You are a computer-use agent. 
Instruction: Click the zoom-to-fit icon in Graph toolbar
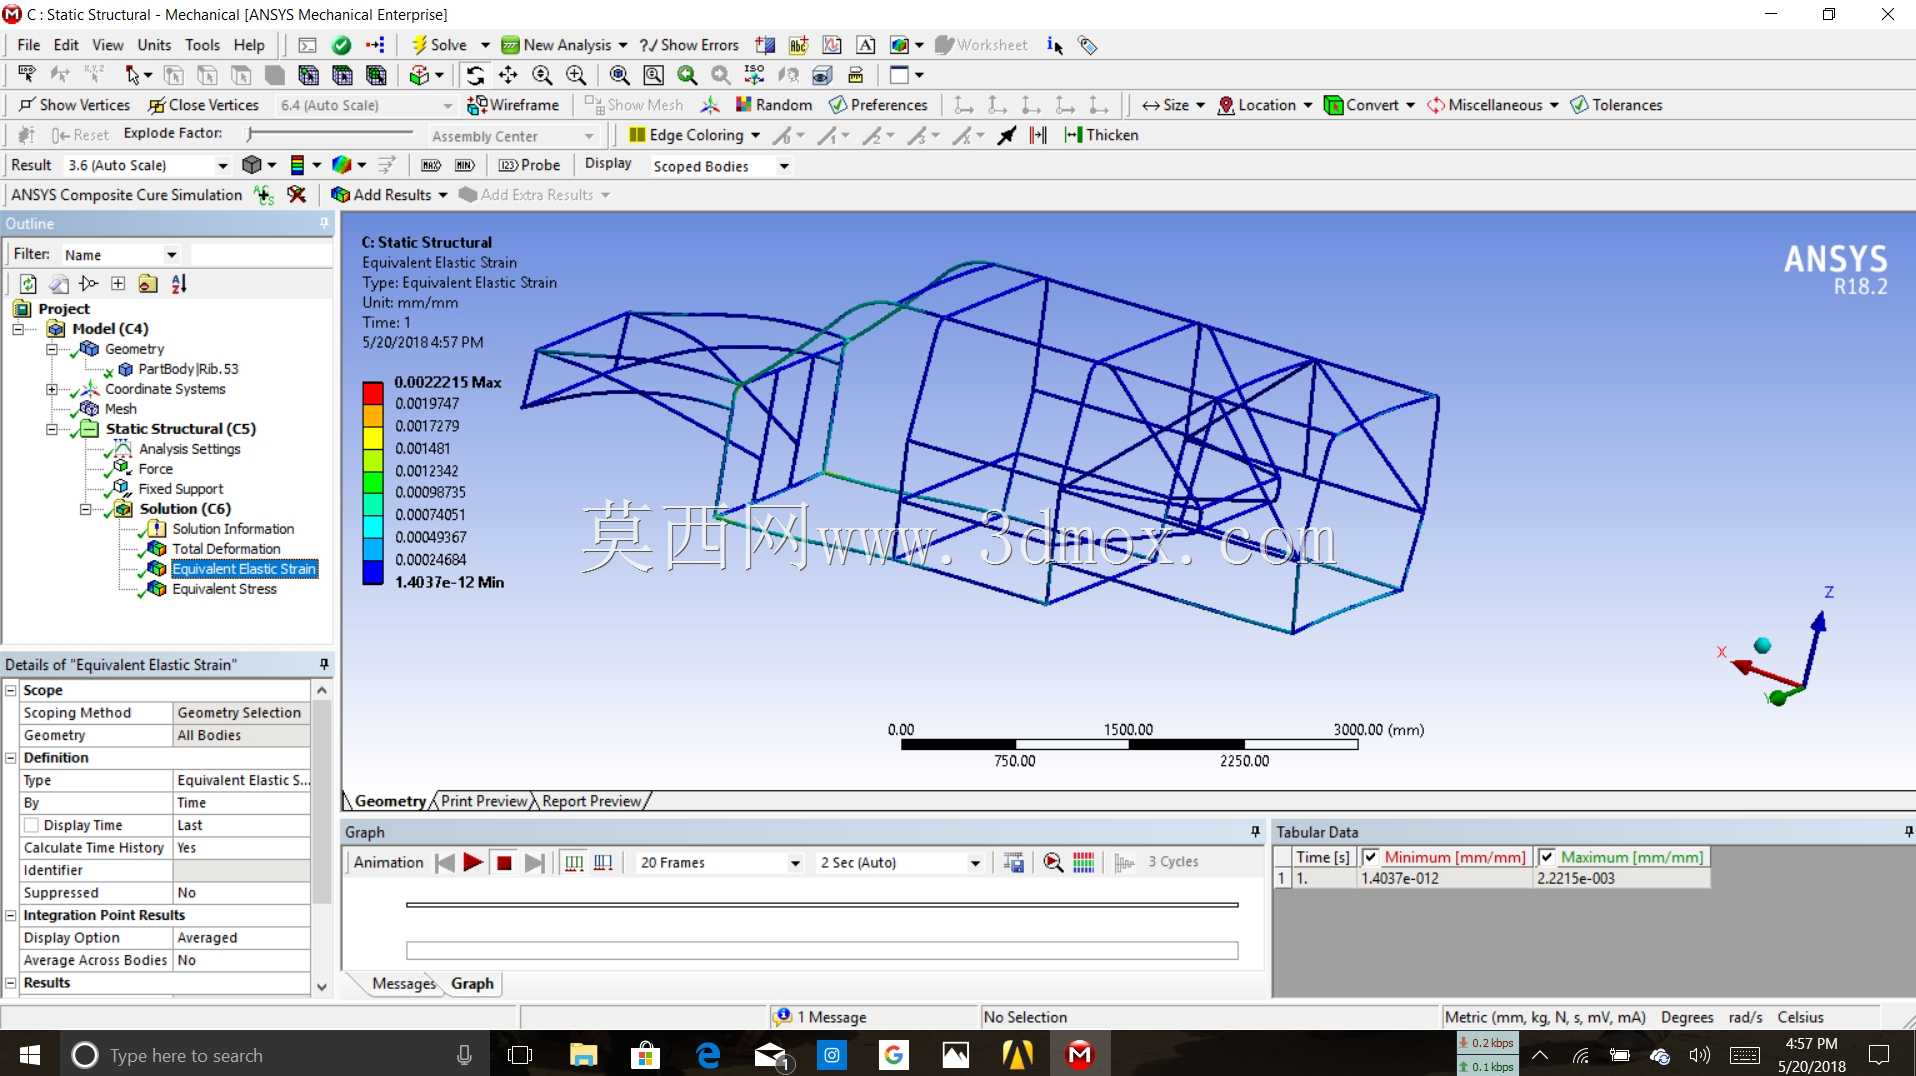(1053, 862)
